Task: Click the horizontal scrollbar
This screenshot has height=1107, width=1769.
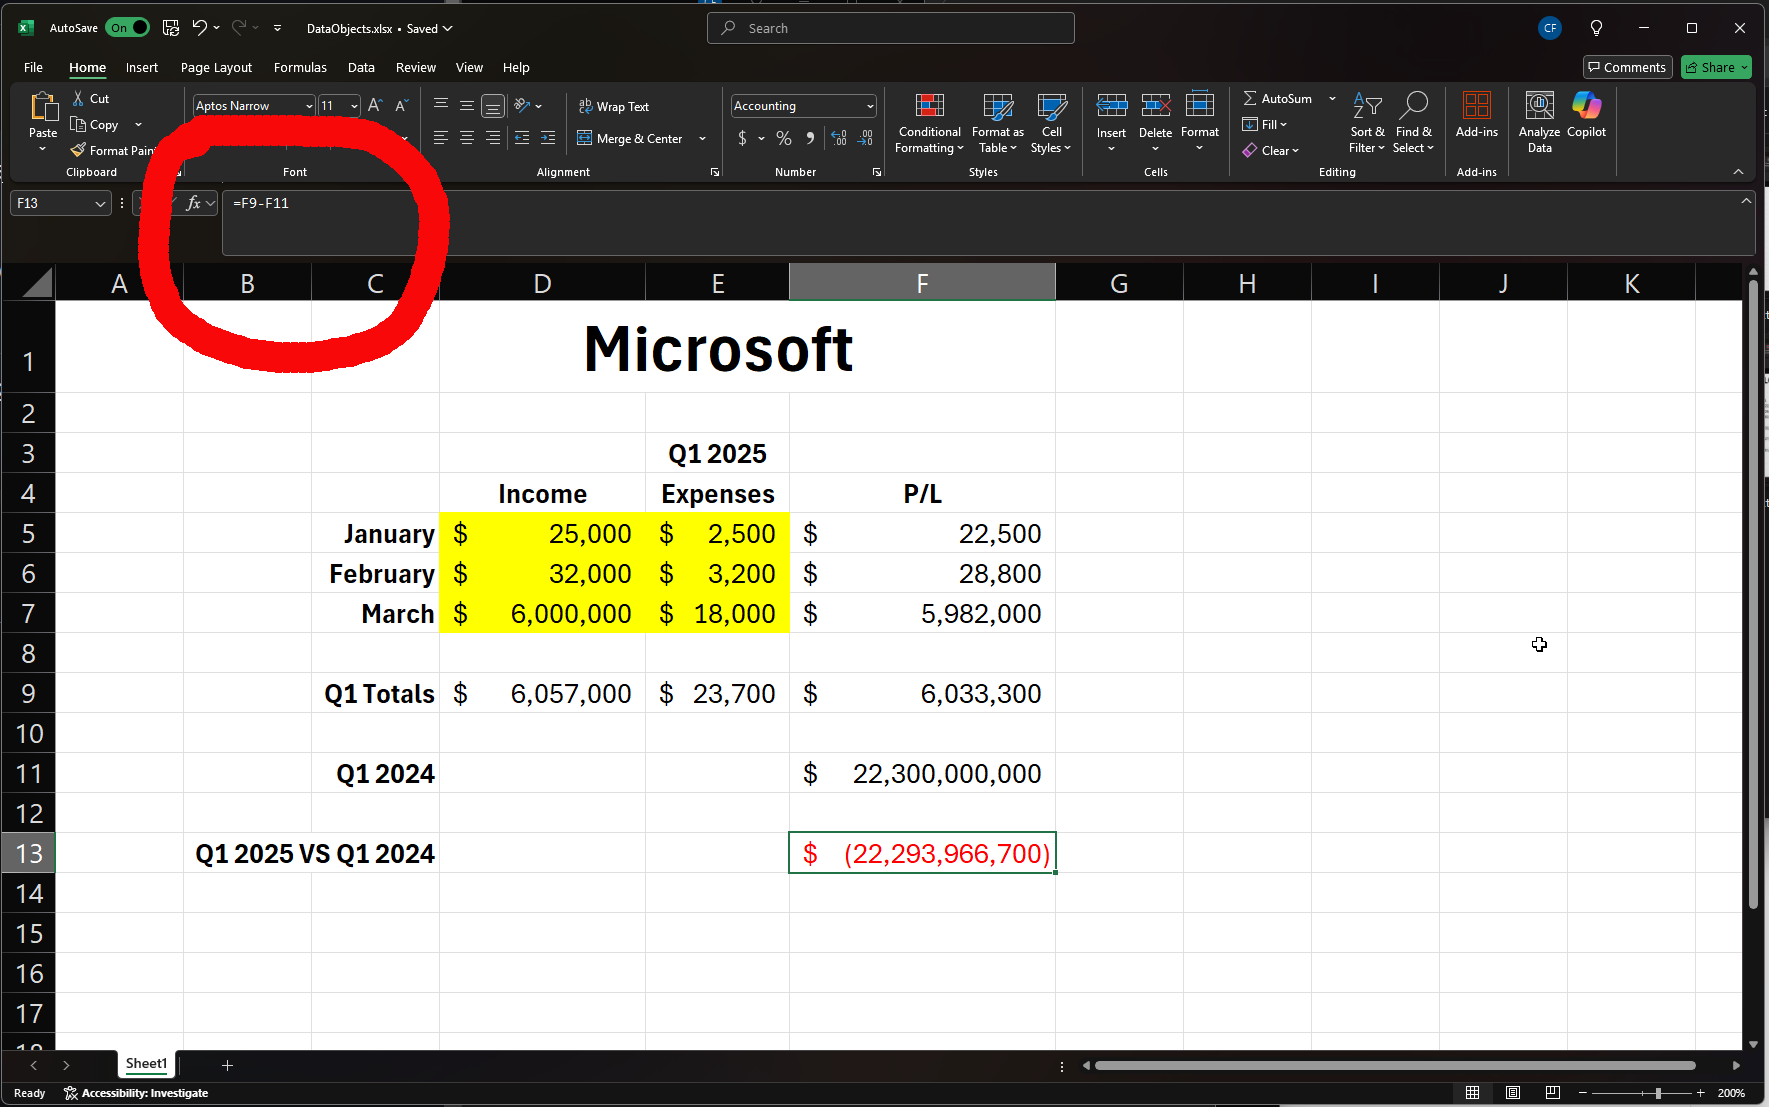Action: pyautogui.click(x=1395, y=1065)
